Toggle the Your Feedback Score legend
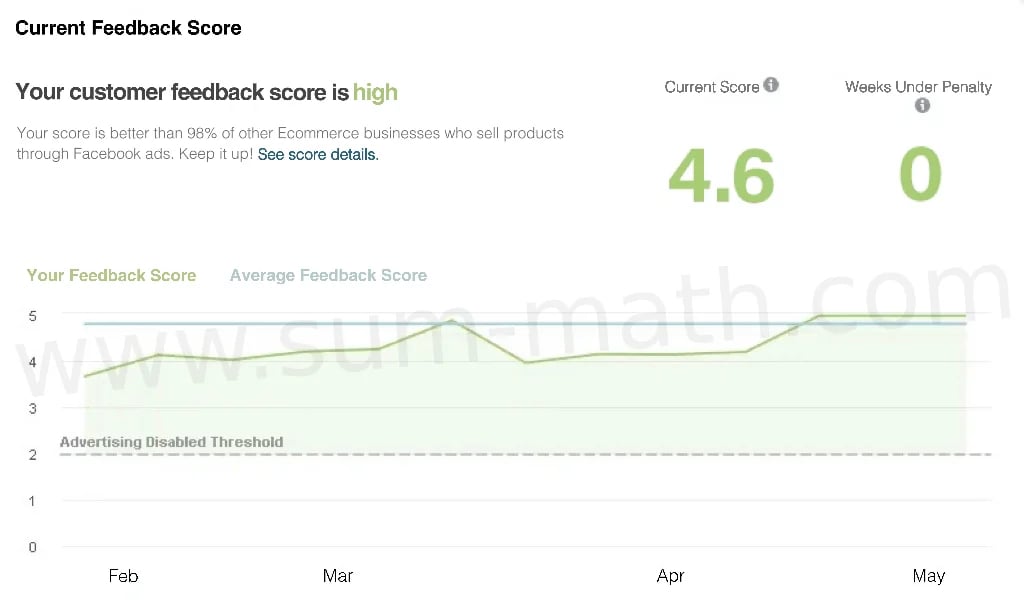 pos(111,275)
